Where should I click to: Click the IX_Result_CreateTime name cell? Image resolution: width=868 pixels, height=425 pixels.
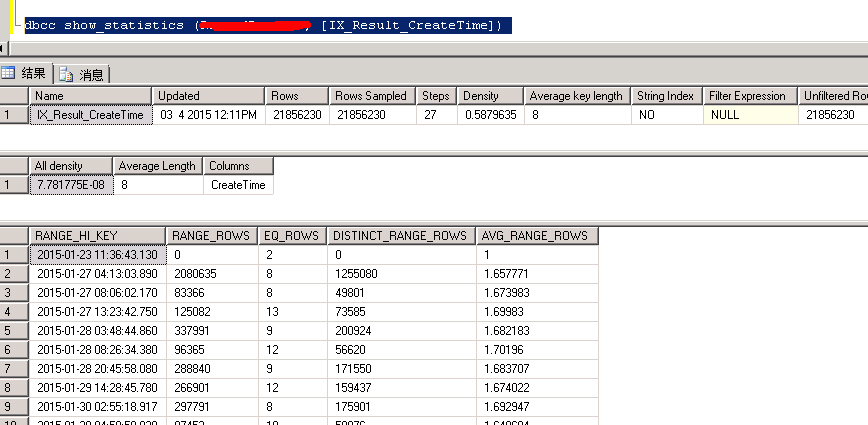coord(90,115)
